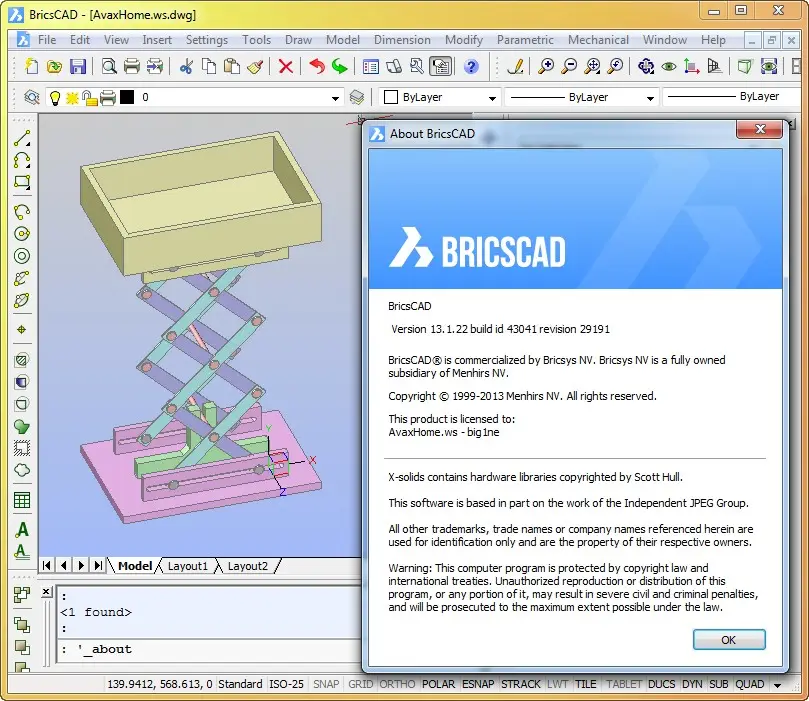
Task: Open the Layers explorer icon beside the layer list
Action: point(31,97)
